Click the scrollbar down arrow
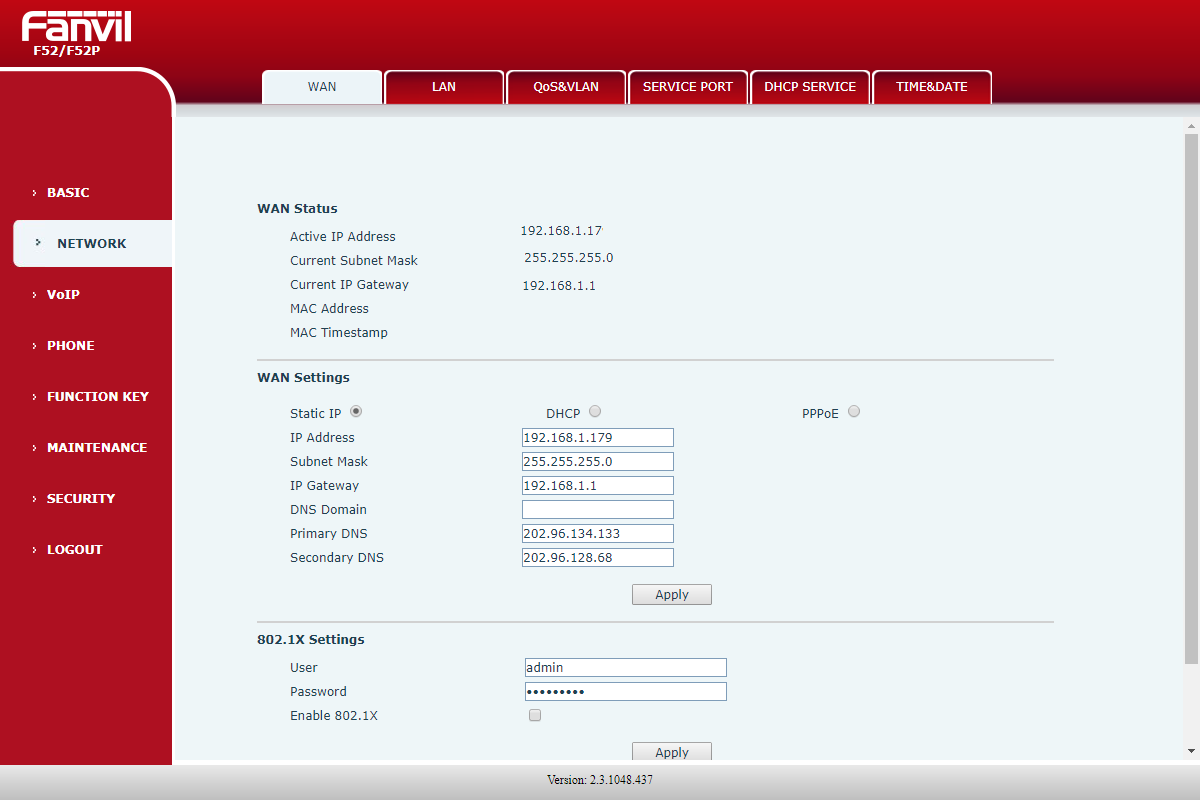 click(1191, 751)
